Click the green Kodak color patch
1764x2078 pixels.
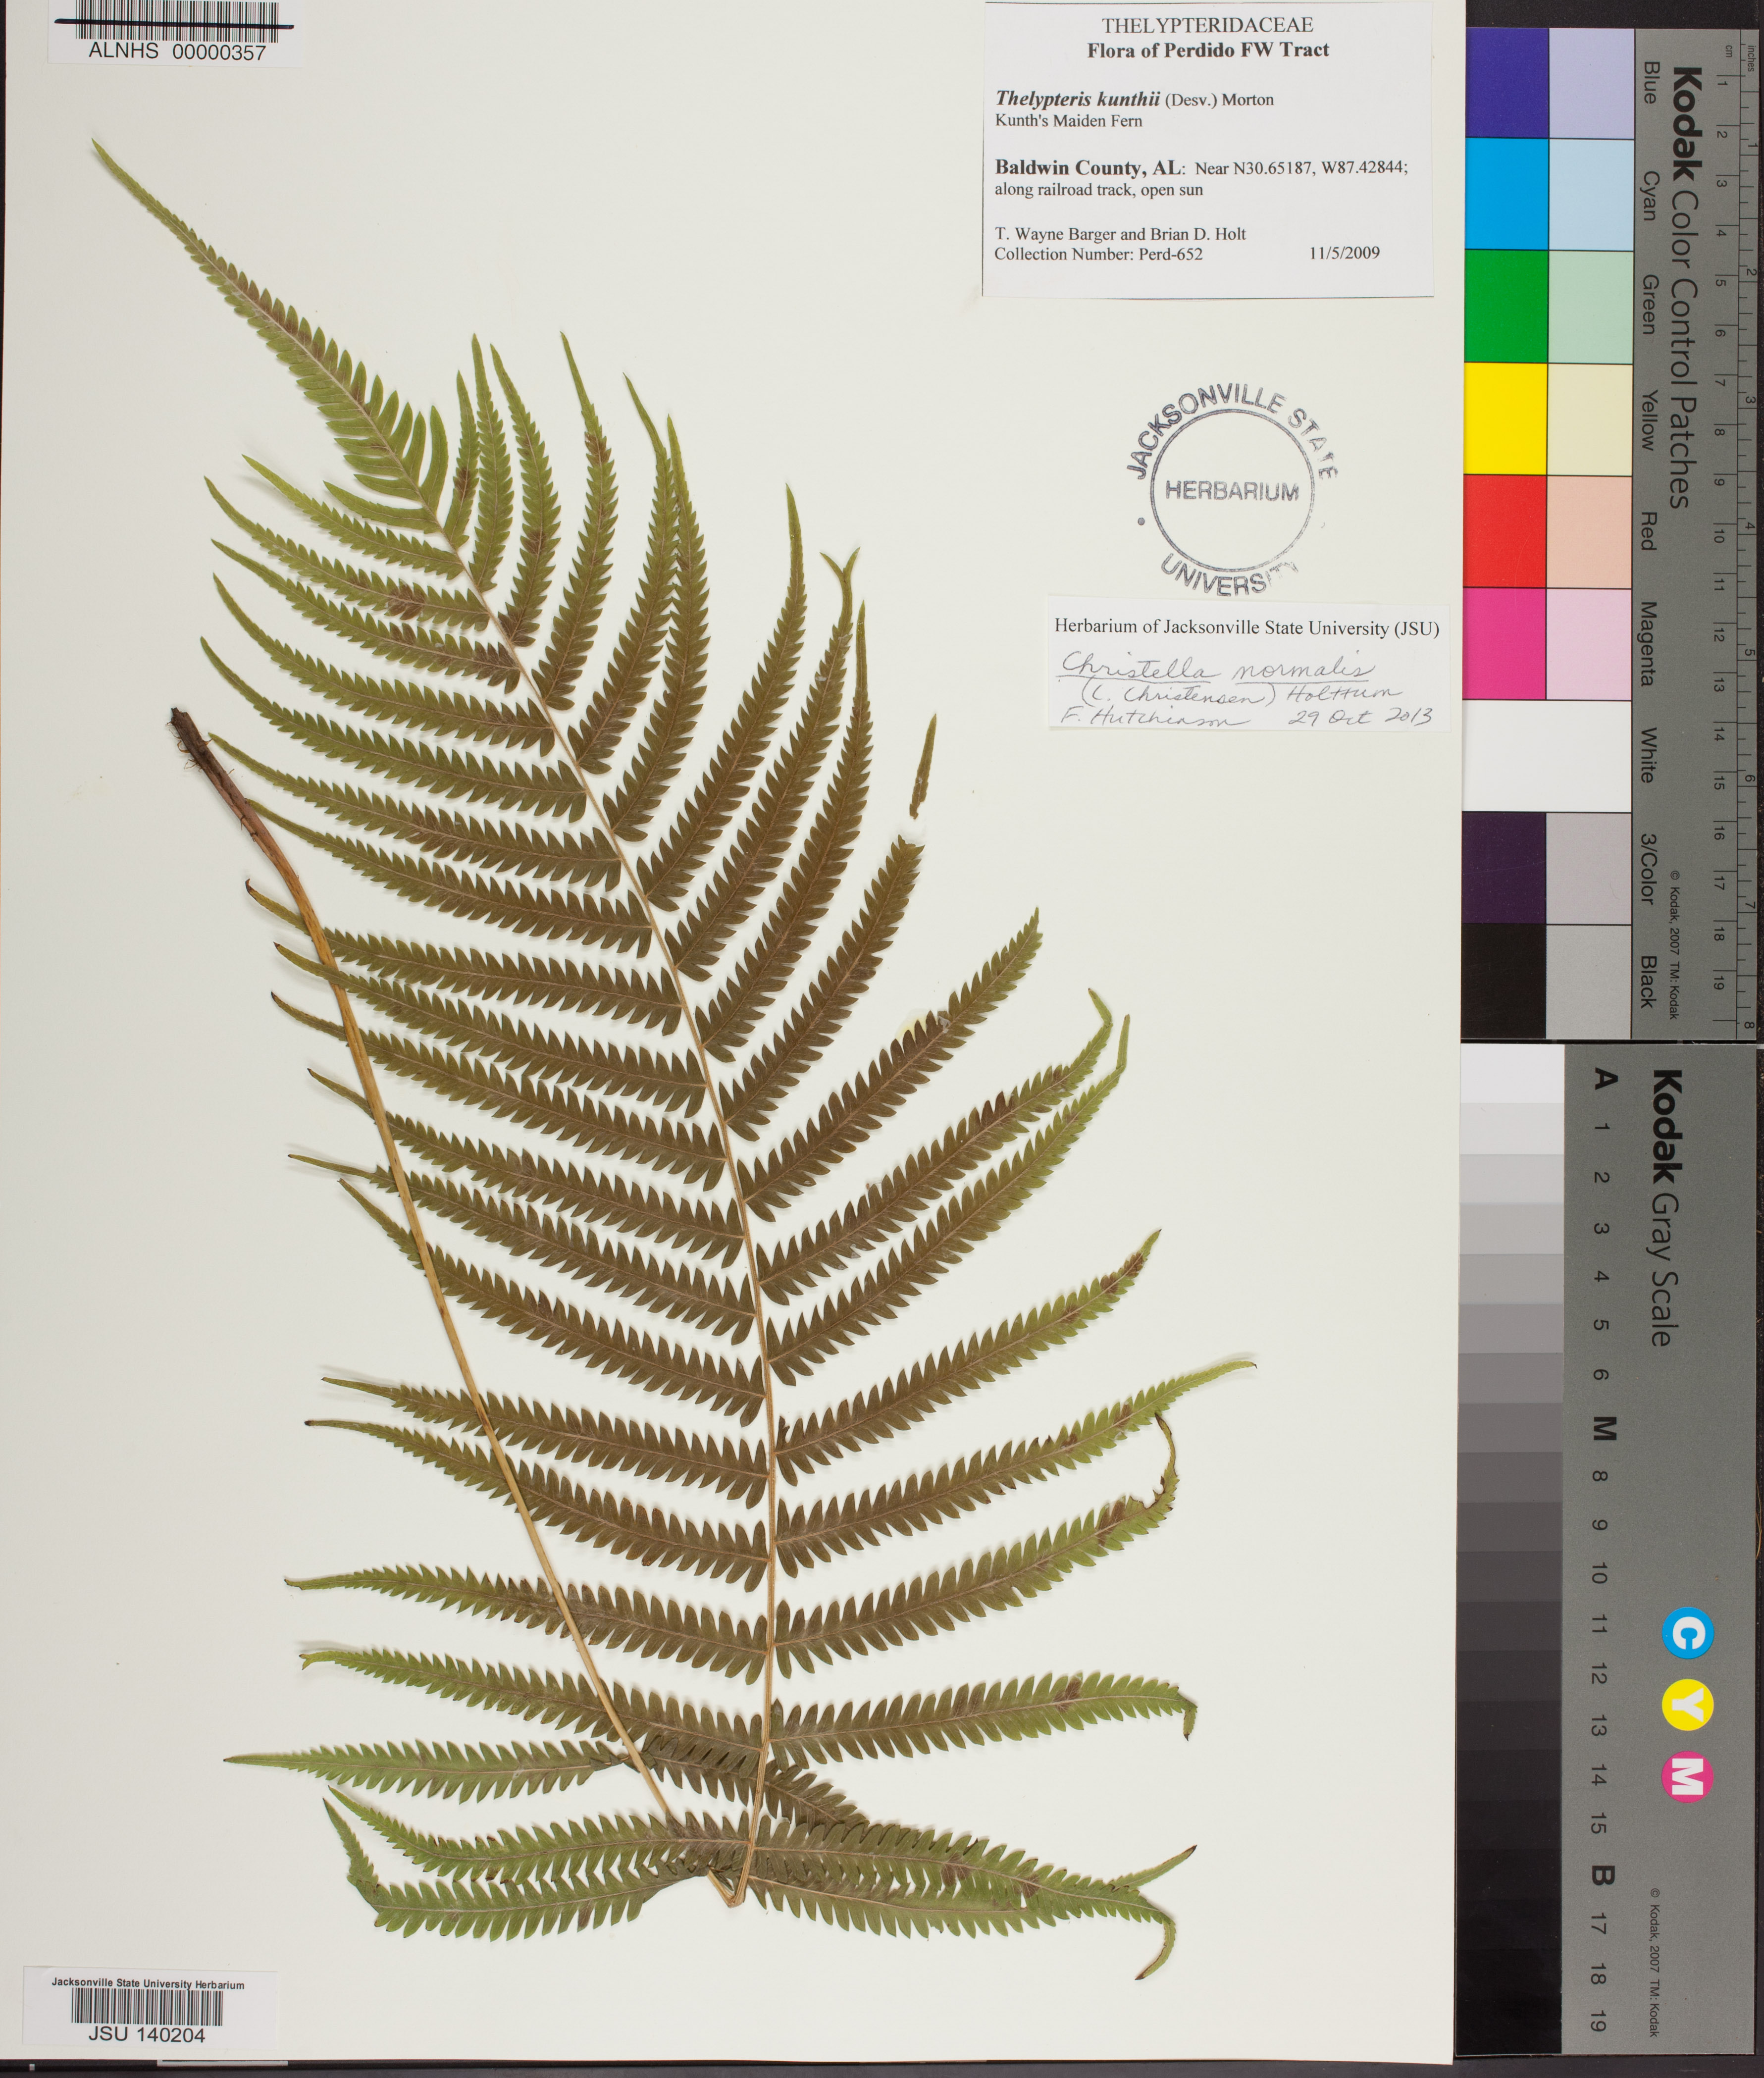tap(1506, 305)
